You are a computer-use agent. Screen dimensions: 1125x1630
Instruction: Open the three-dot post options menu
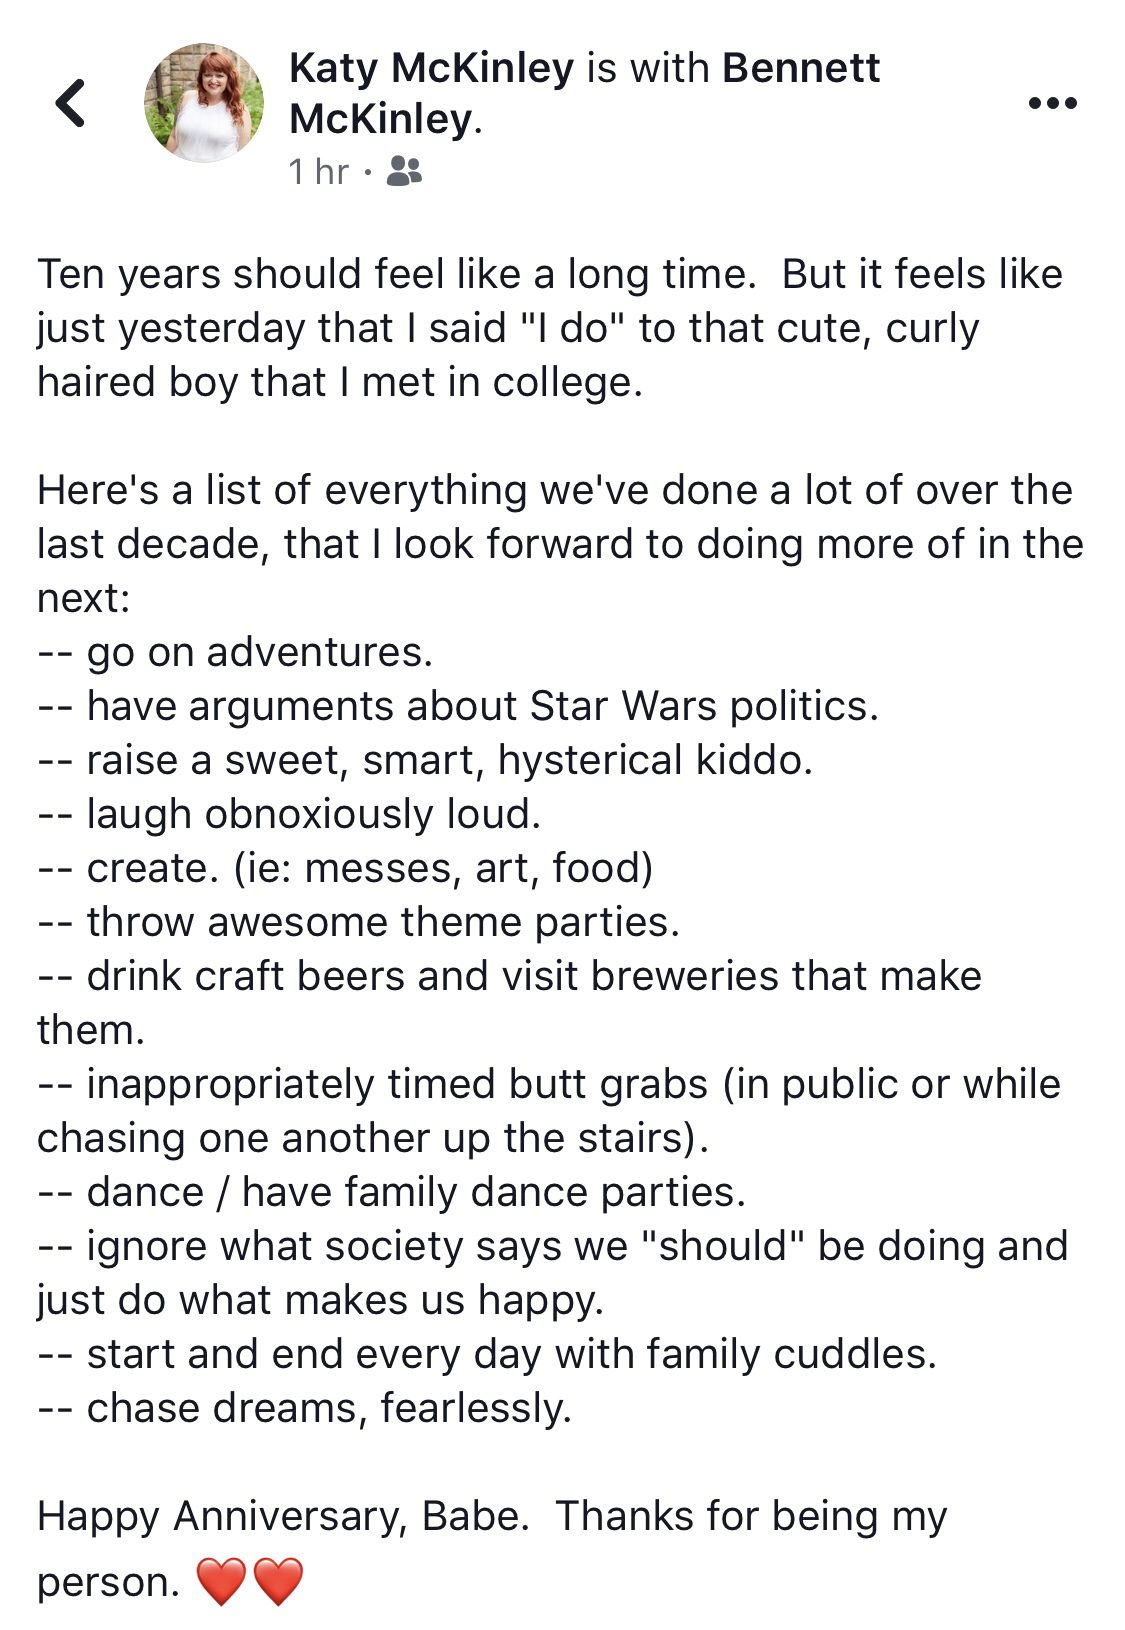pos(1052,103)
